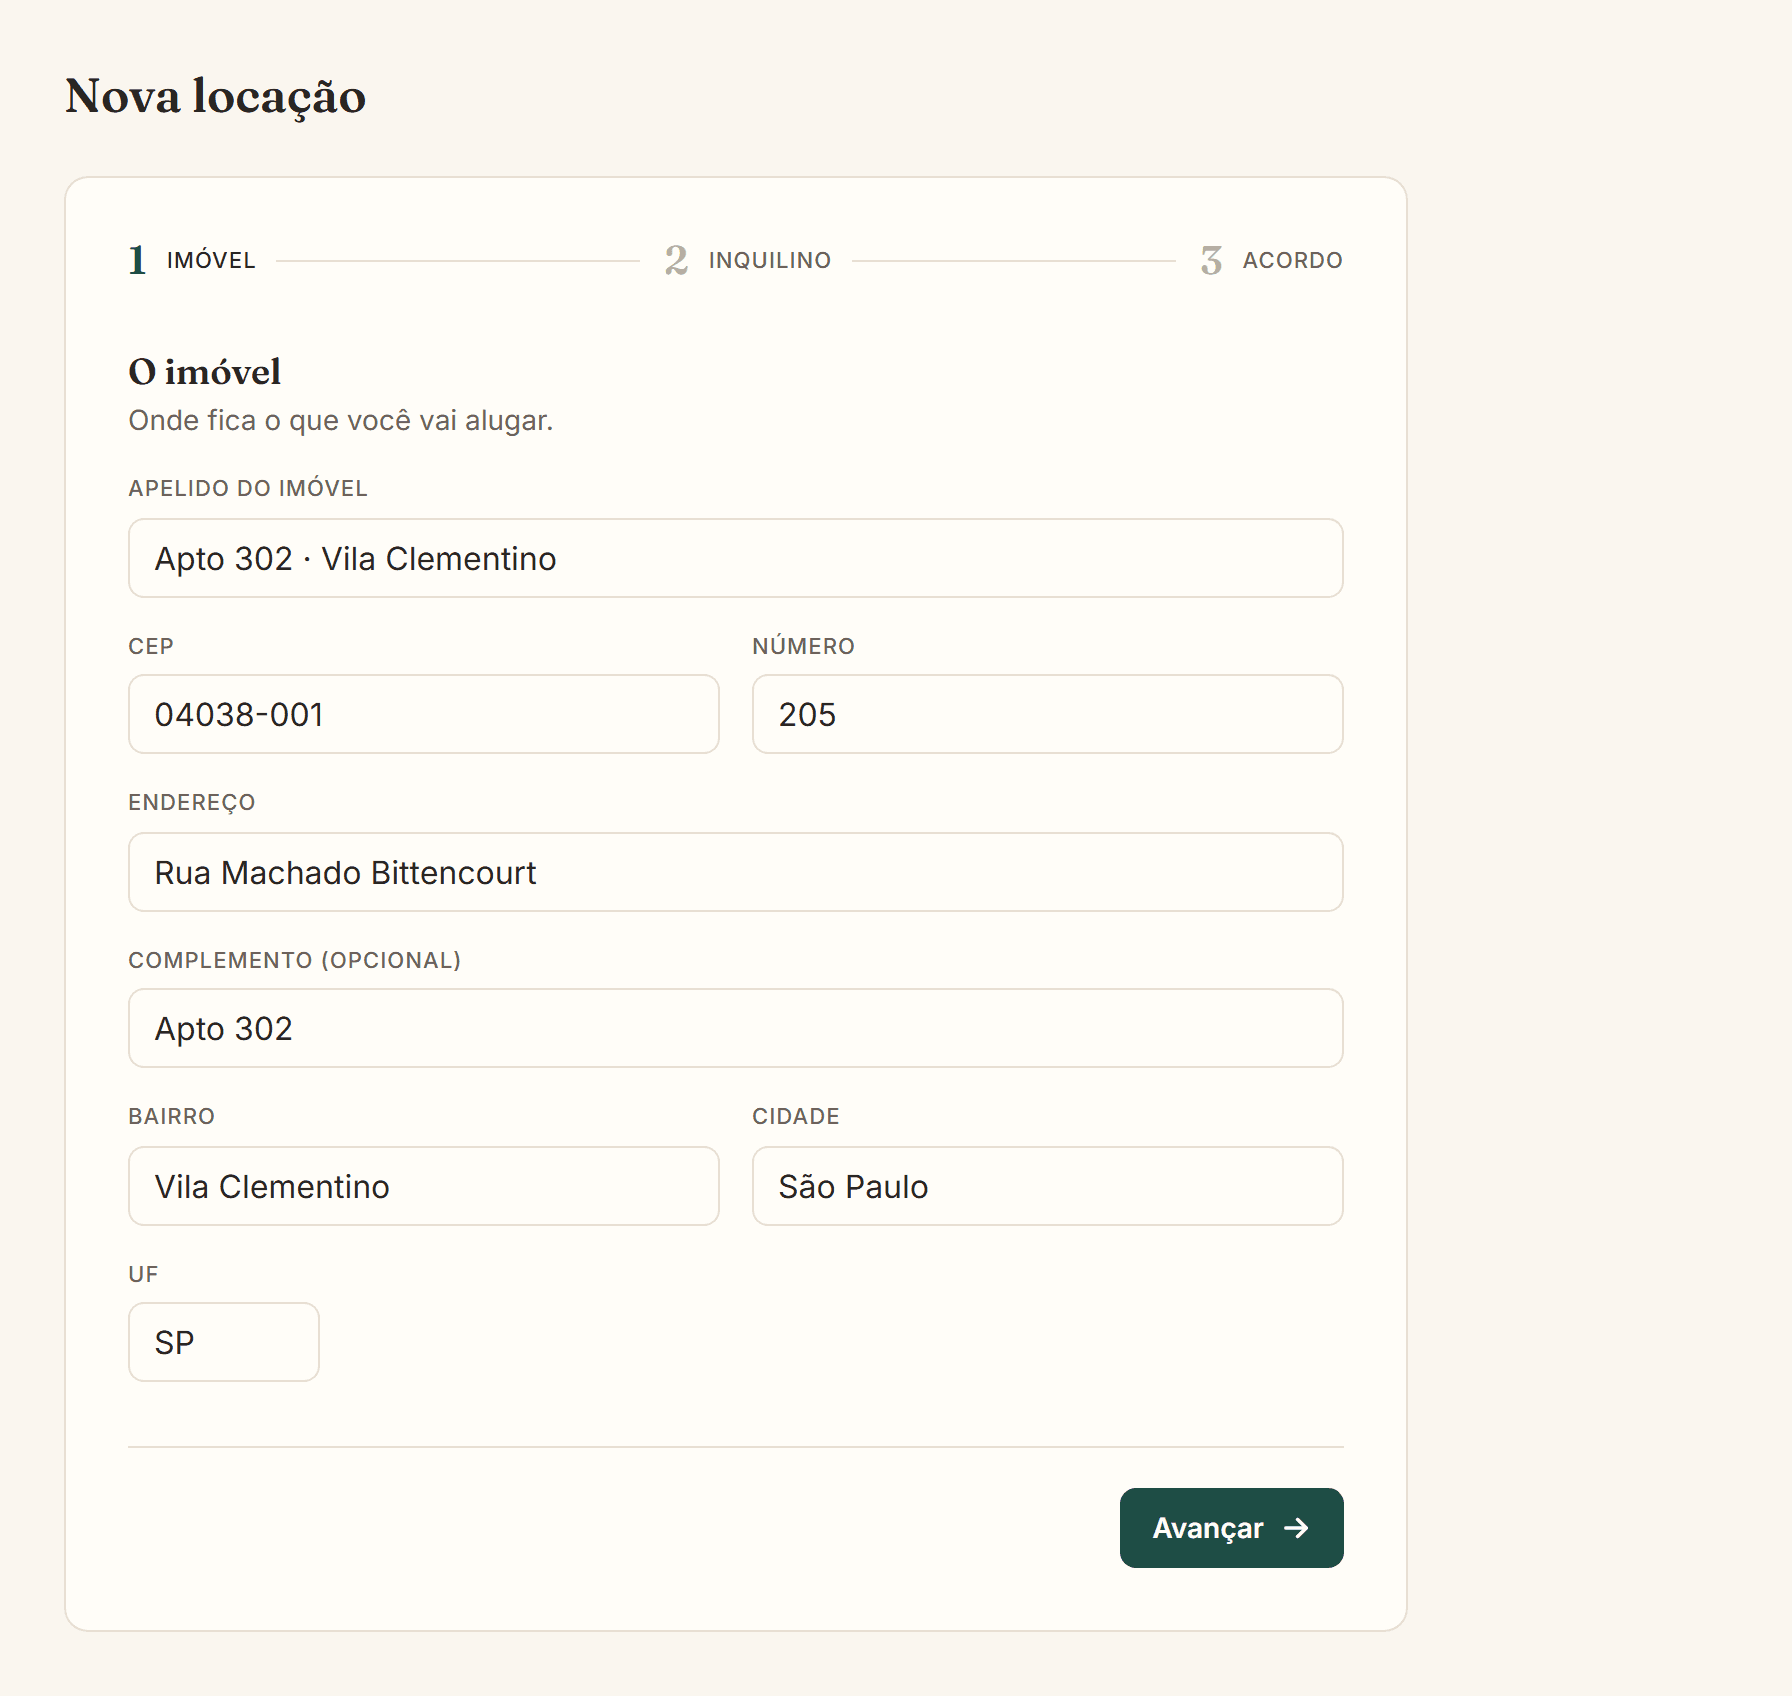
Task: Click the 'APELIDO DO IMÓVEL' label
Action: (248, 488)
